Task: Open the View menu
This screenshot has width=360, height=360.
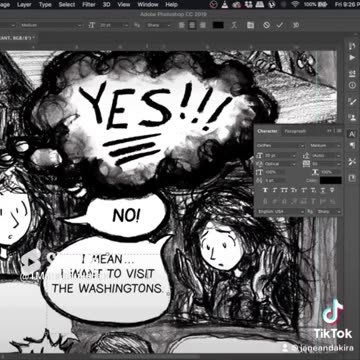Action: (124, 5)
